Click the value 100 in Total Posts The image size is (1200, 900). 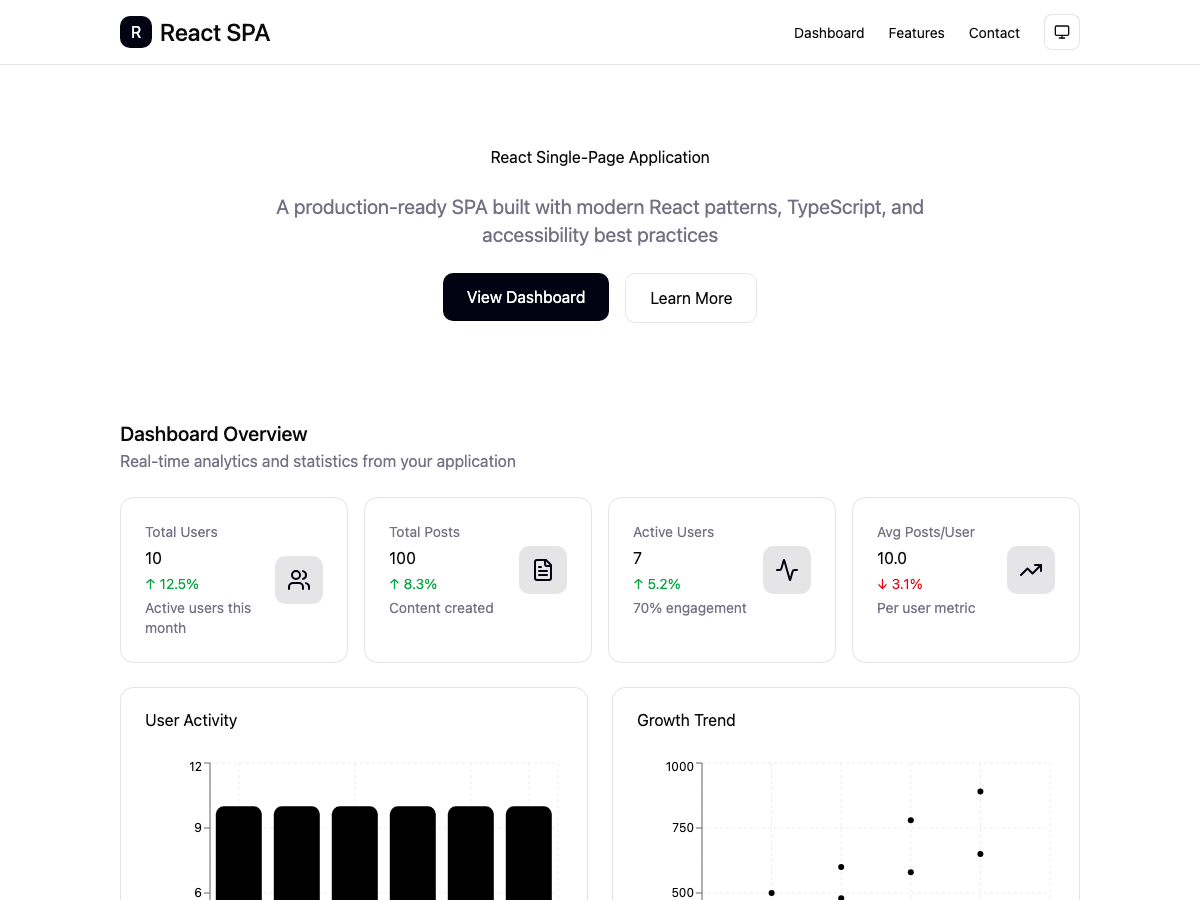coord(402,558)
